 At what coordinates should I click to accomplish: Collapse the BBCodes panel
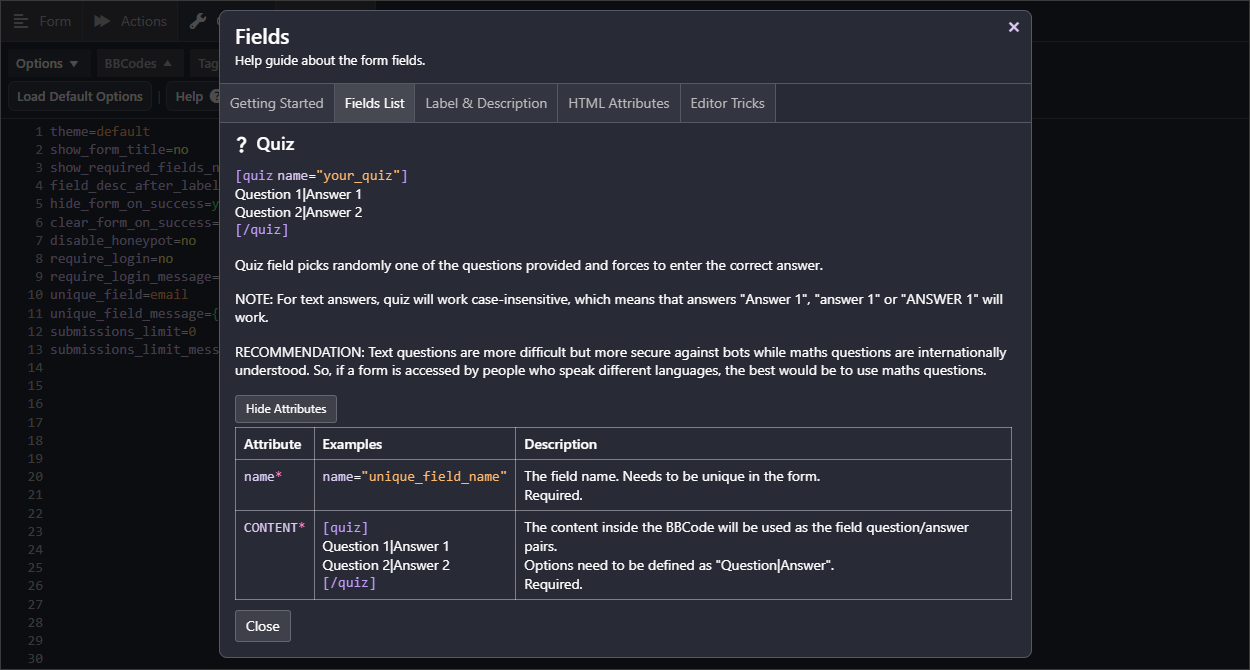pyautogui.click(x=139, y=62)
